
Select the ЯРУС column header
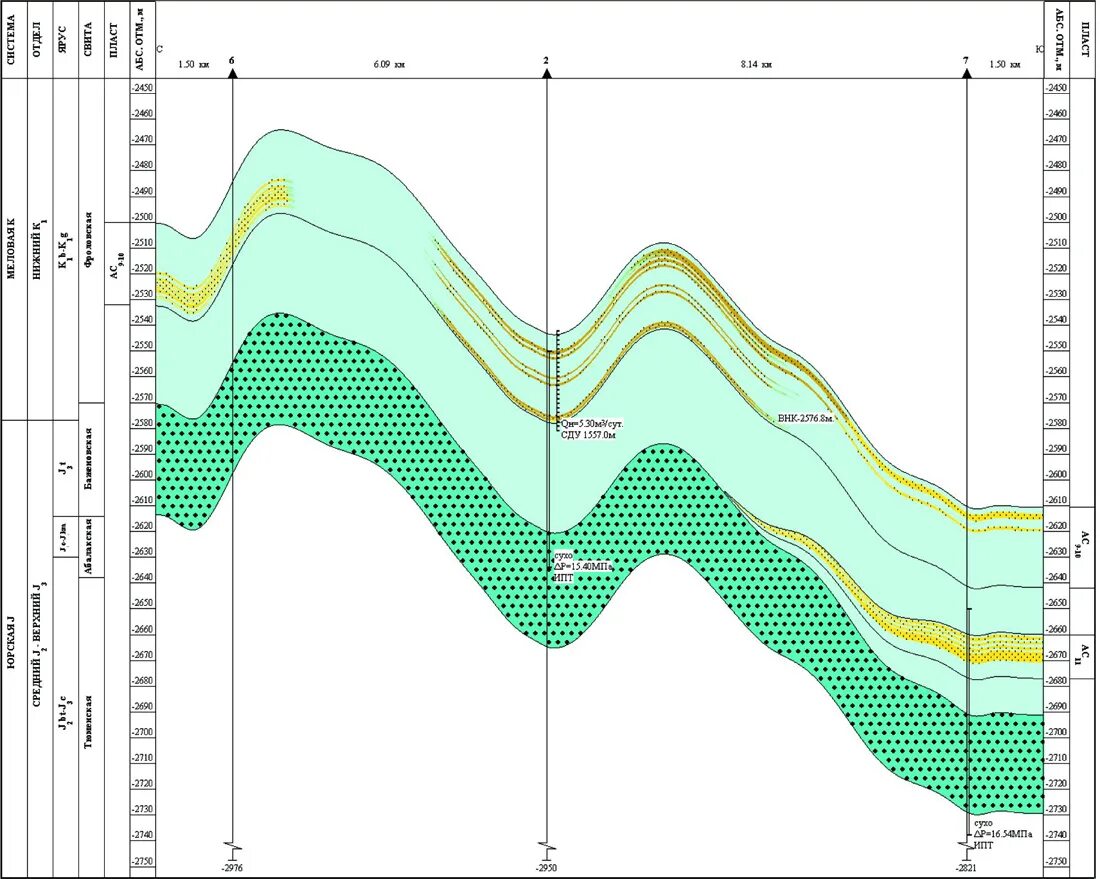tap(63, 41)
